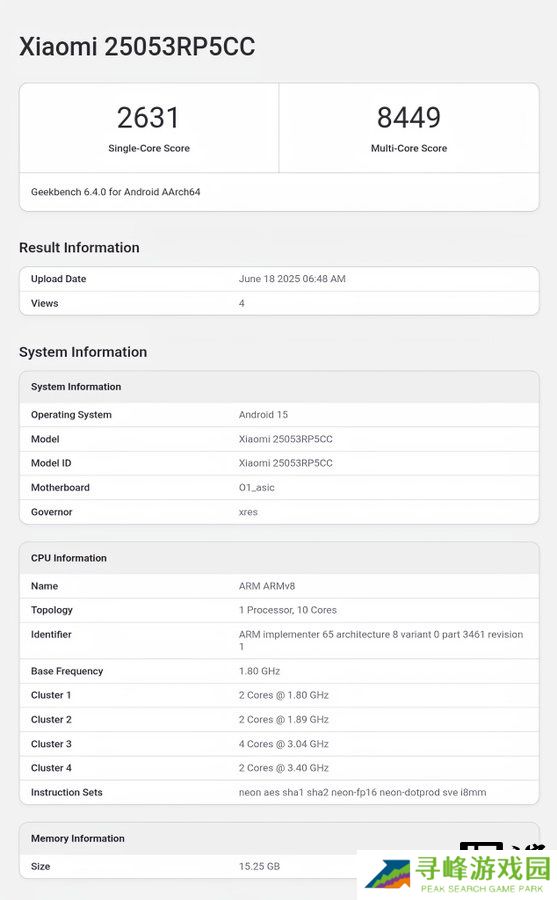Click the Result Information heading
The image size is (557, 900).
79,247
